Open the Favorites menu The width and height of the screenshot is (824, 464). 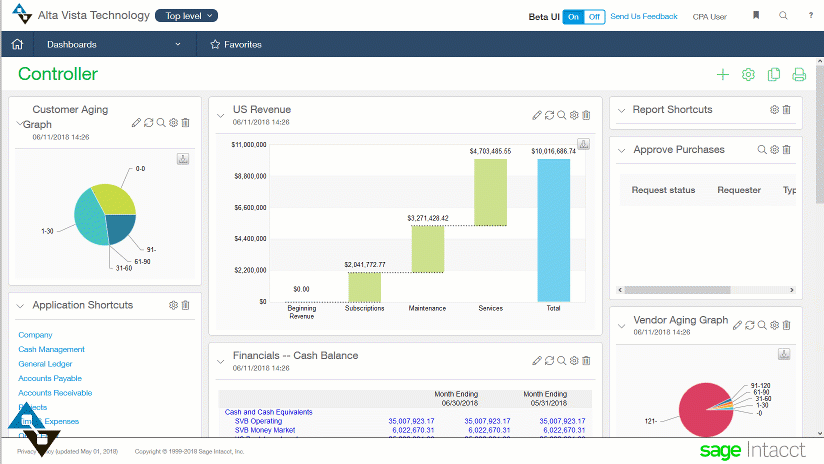click(x=236, y=44)
